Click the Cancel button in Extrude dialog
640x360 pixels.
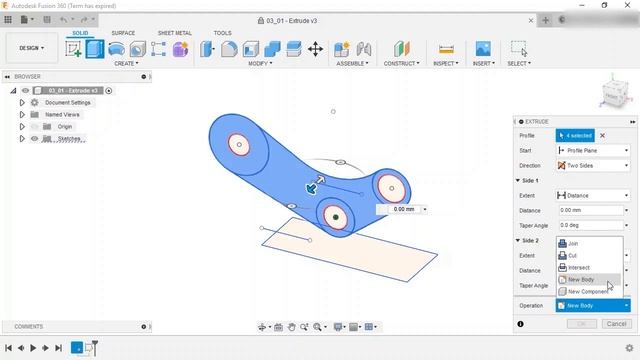pyautogui.click(x=616, y=324)
